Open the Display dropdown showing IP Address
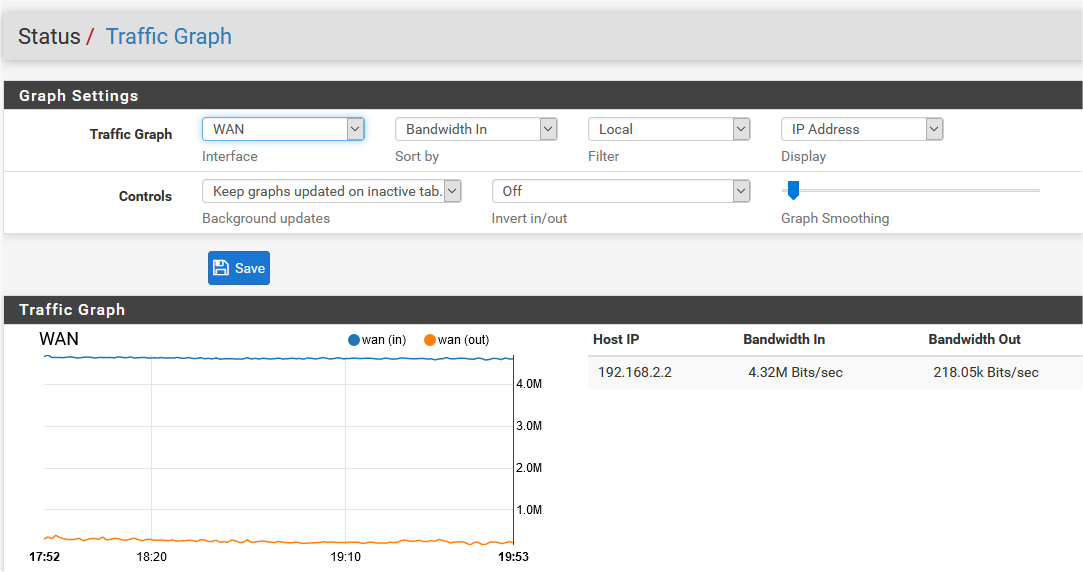Viewport: 1083px width, 572px height. point(862,129)
